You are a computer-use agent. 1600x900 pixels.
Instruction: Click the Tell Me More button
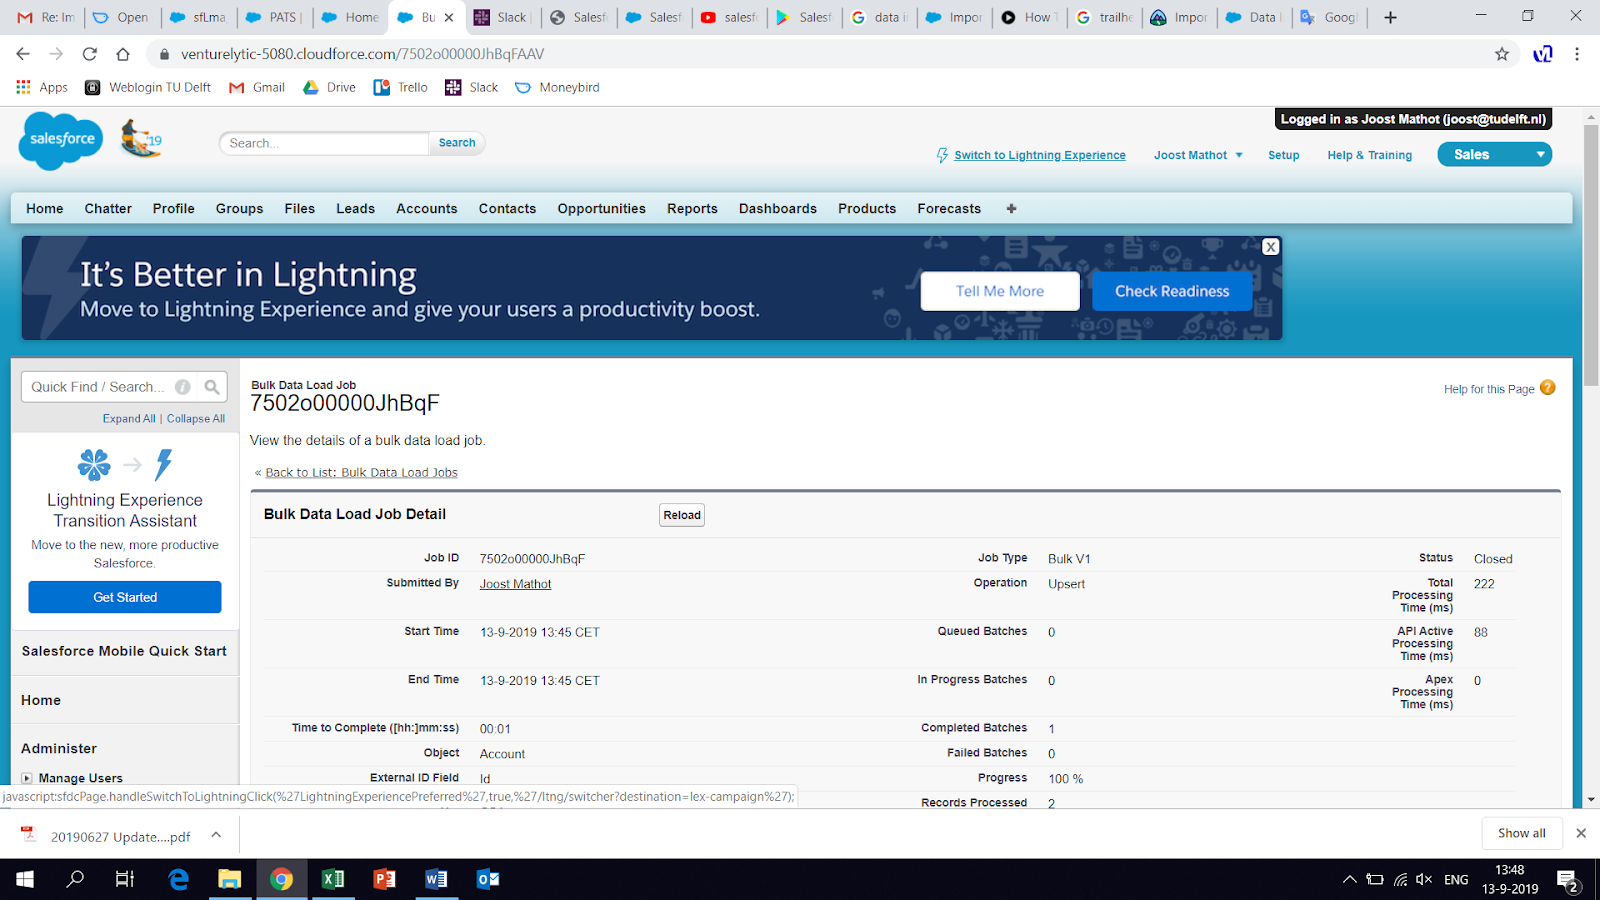[x=1000, y=291]
